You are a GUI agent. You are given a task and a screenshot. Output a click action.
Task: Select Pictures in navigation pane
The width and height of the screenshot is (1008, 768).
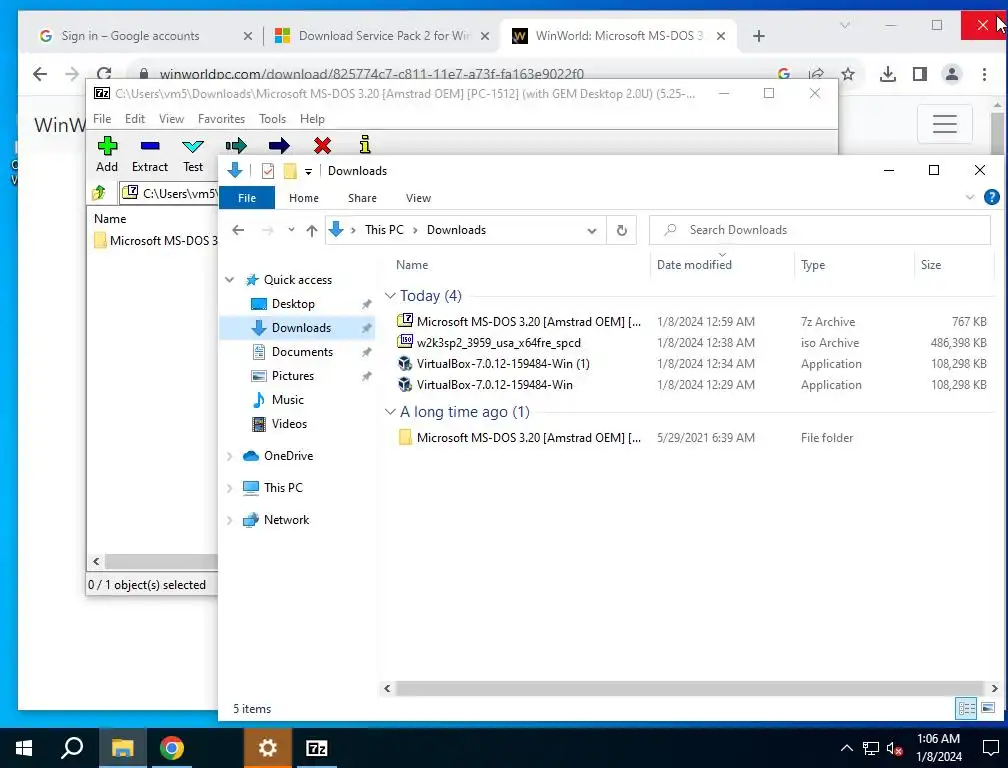pos(292,375)
